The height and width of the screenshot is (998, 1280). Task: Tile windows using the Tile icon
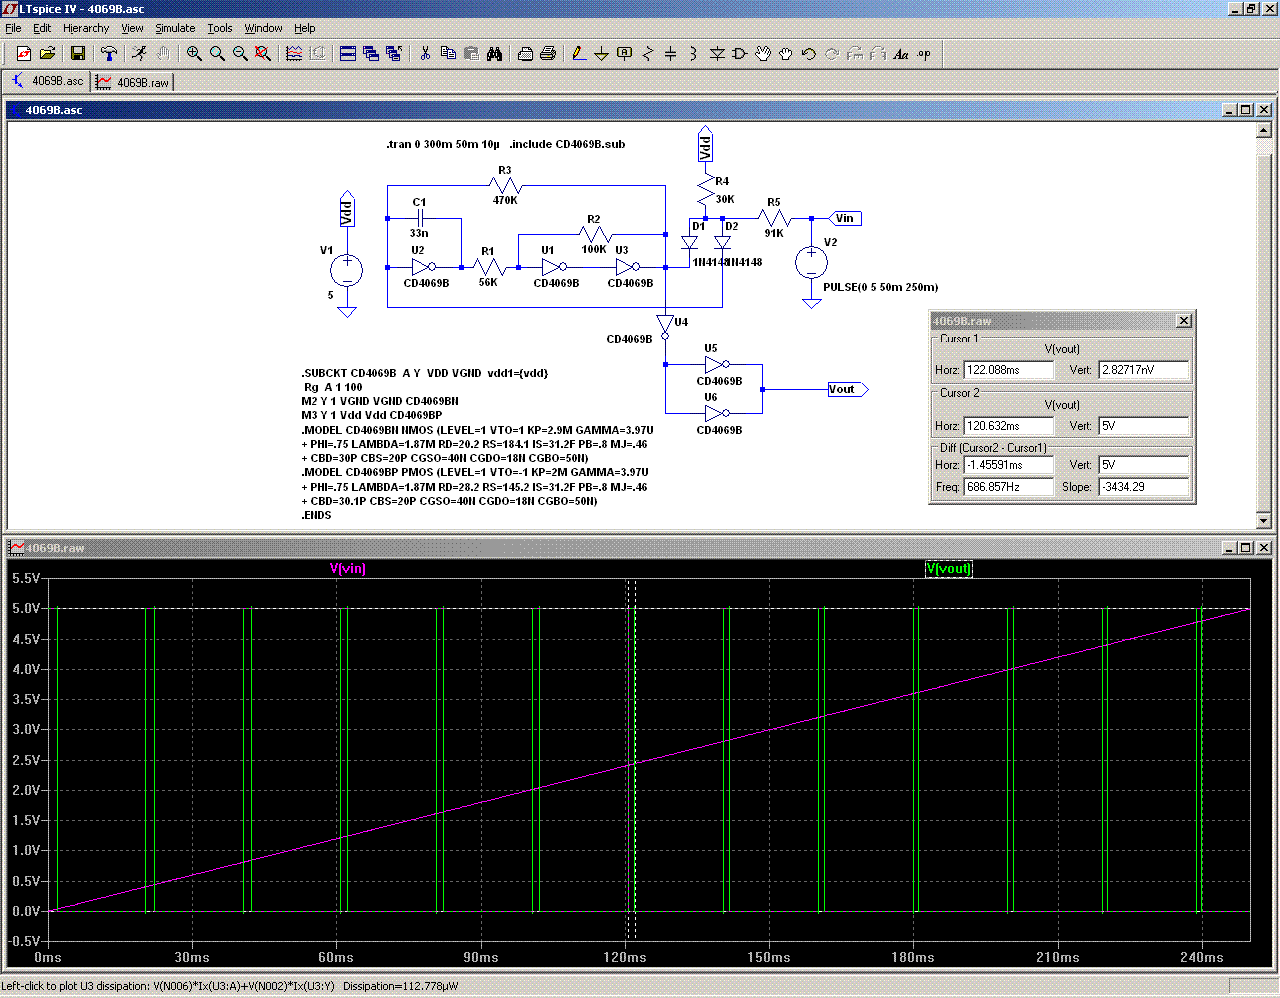tap(348, 54)
